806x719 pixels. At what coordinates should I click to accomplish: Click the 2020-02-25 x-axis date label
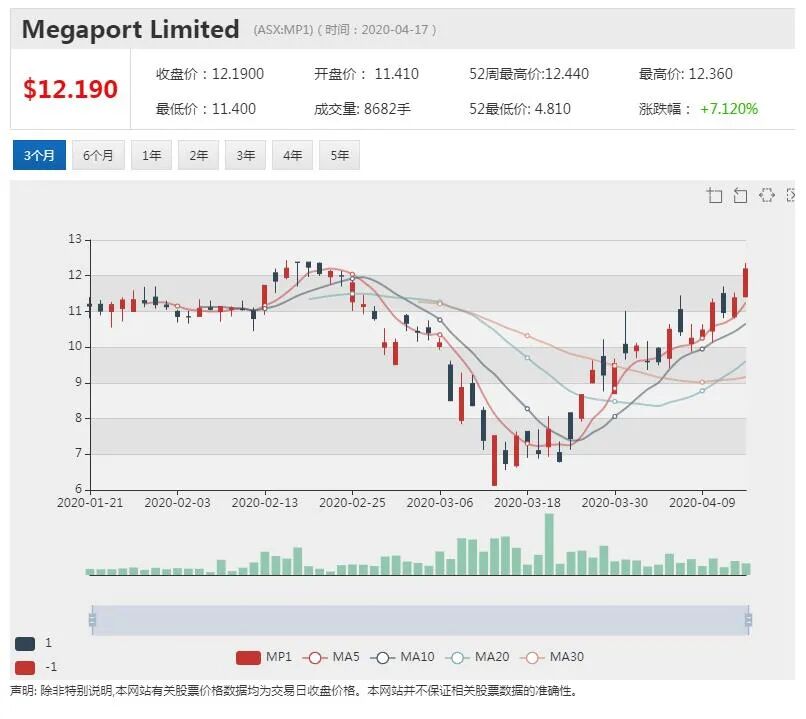click(352, 503)
